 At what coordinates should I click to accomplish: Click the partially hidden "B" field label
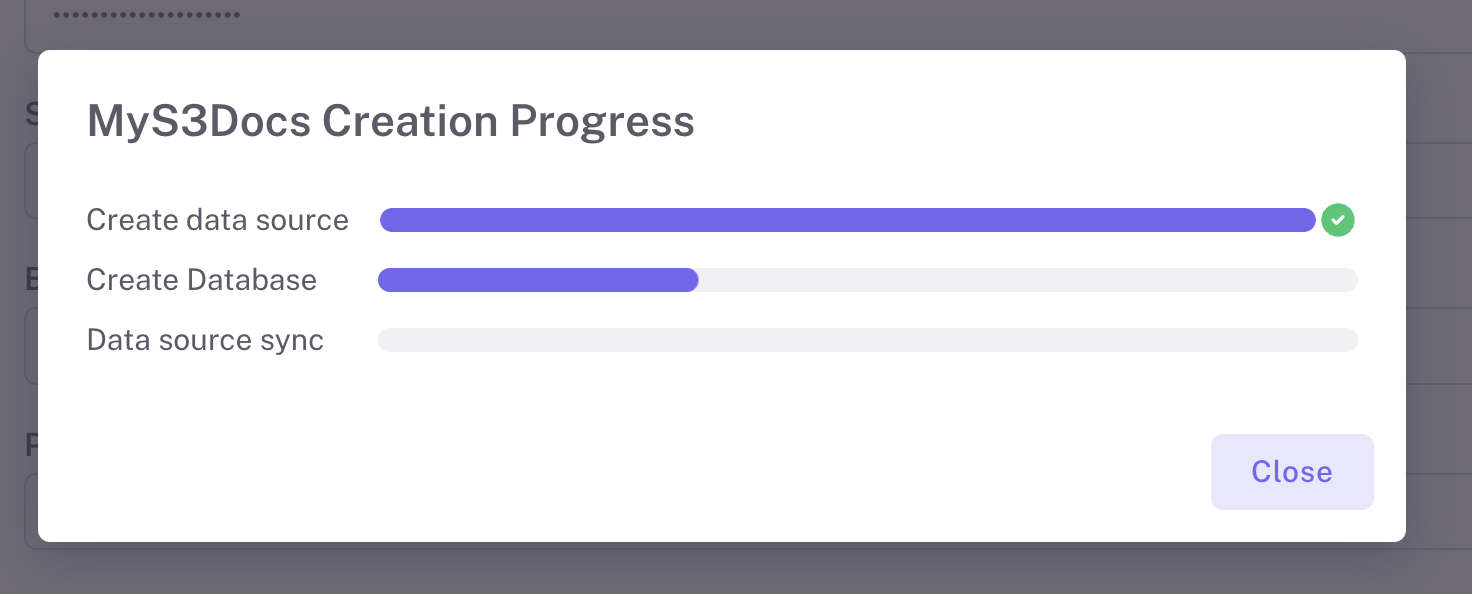(x=31, y=280)
